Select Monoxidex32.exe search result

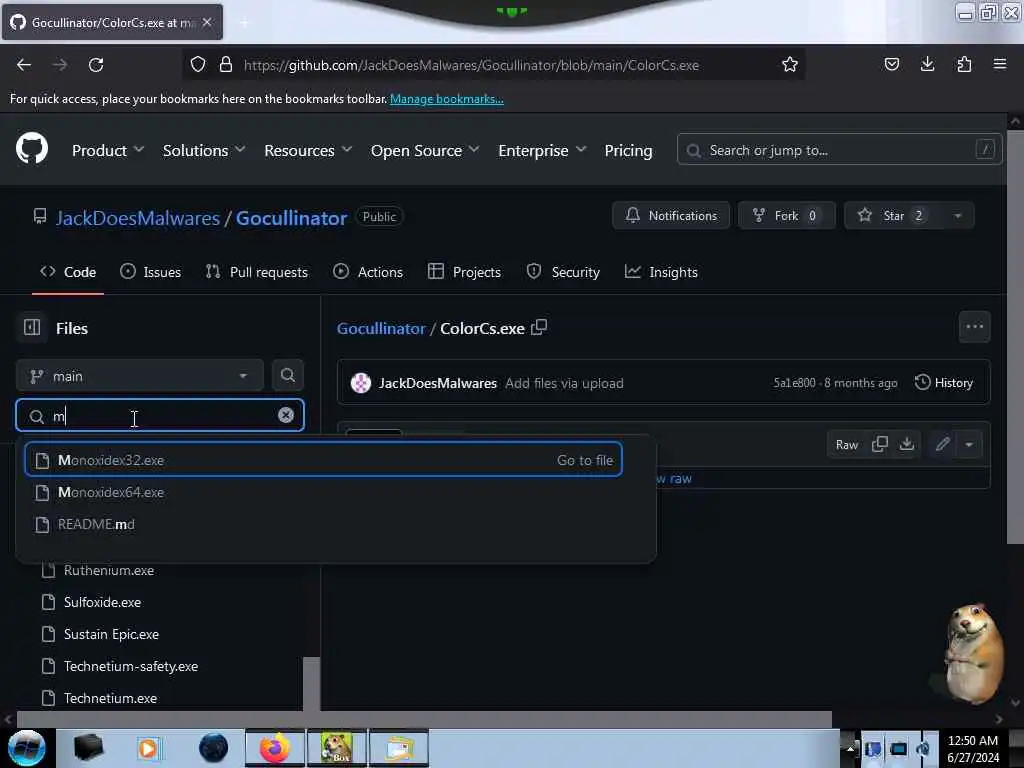(323, 460)
